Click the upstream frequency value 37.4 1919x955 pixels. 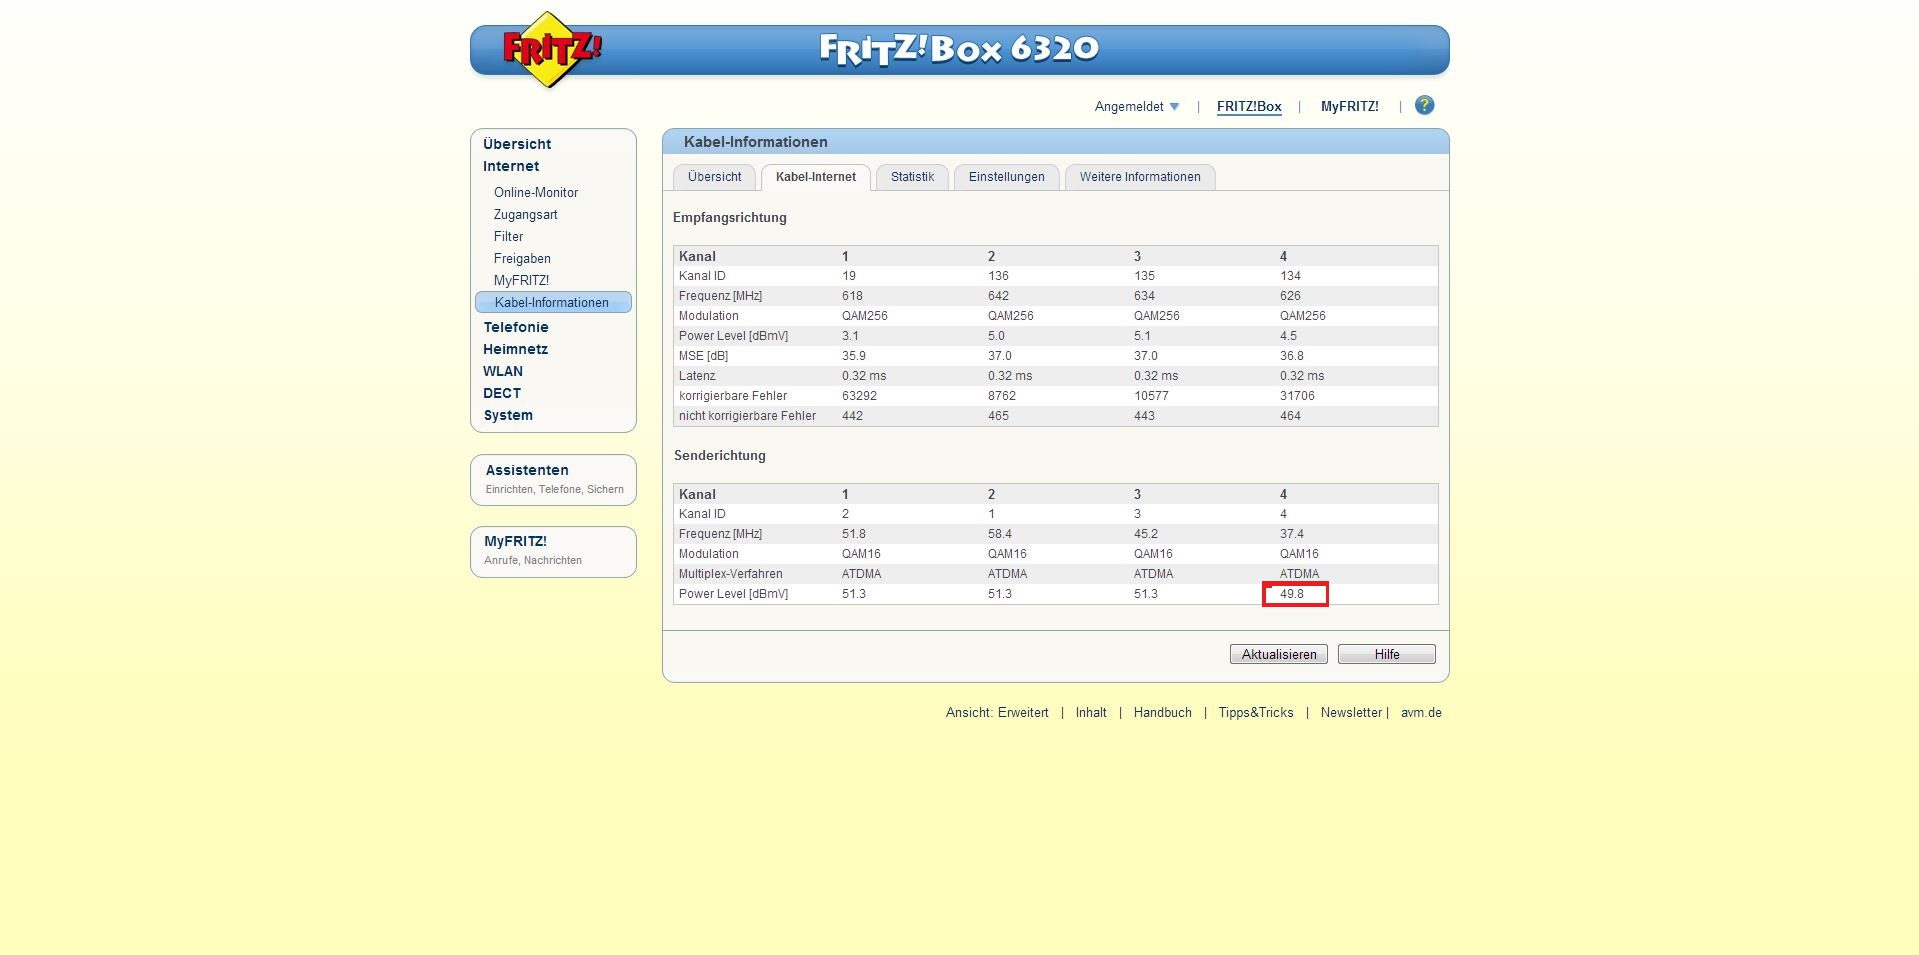click(x=1292, y=534)
